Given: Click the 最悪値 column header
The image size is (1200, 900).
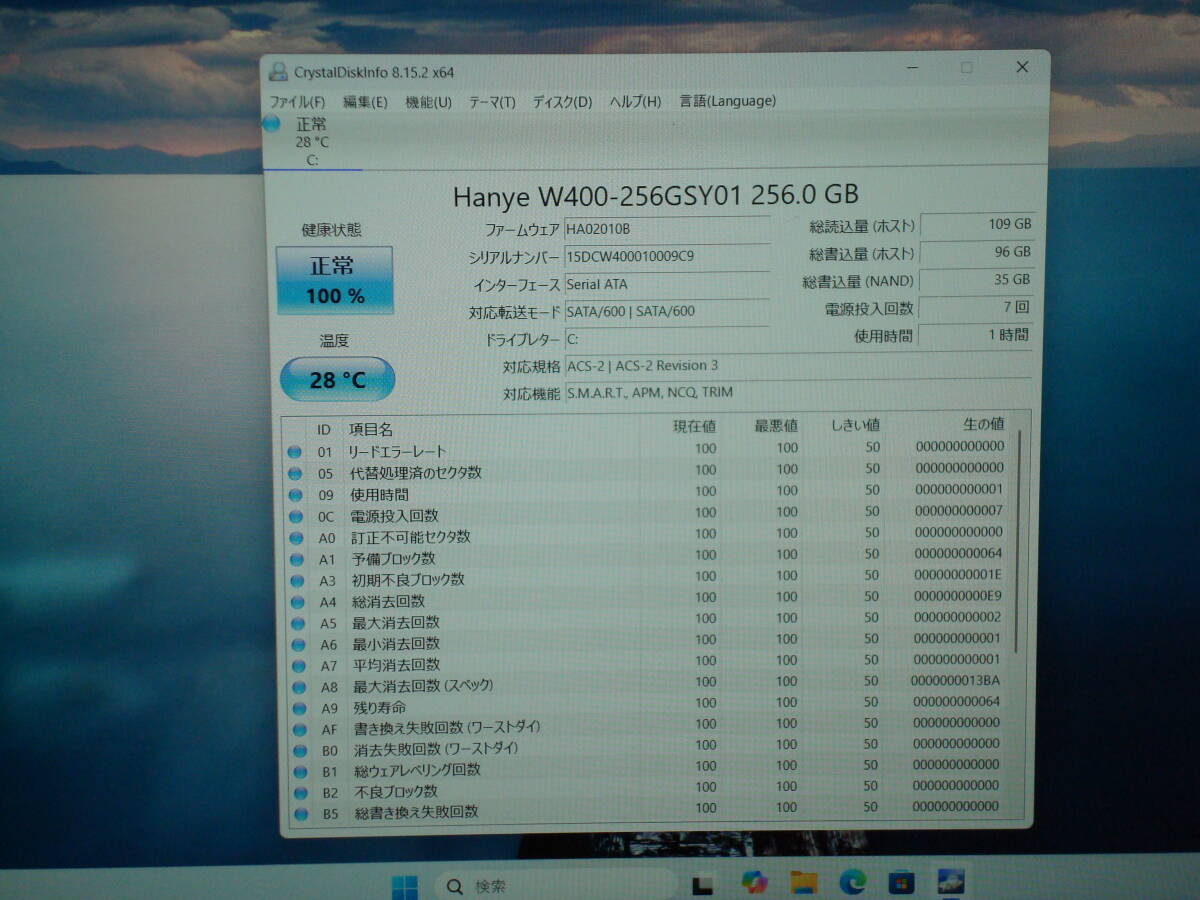Looking at the screenshot, I should (x=776, y=427).
